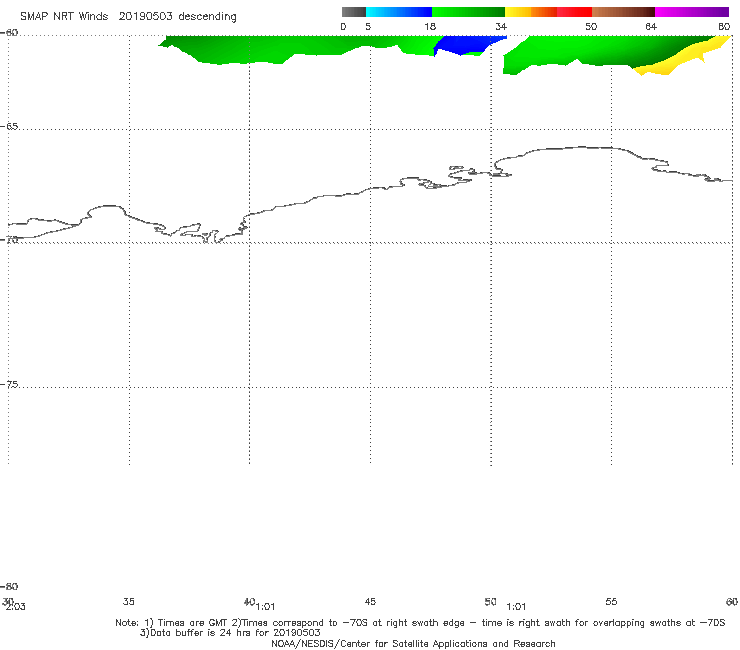Click the date '20190503' in the title
Image resolution: width=740 pixels, height=650 pixels.
(145, 16)
